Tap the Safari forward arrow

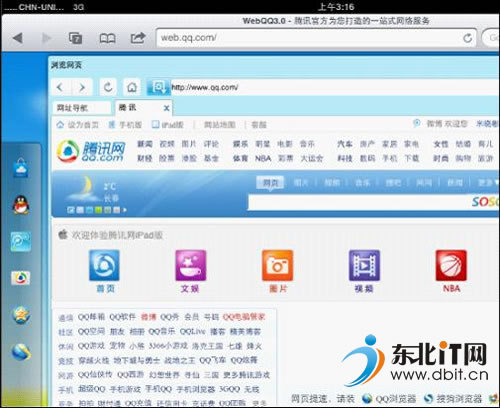tap(46, 38)
